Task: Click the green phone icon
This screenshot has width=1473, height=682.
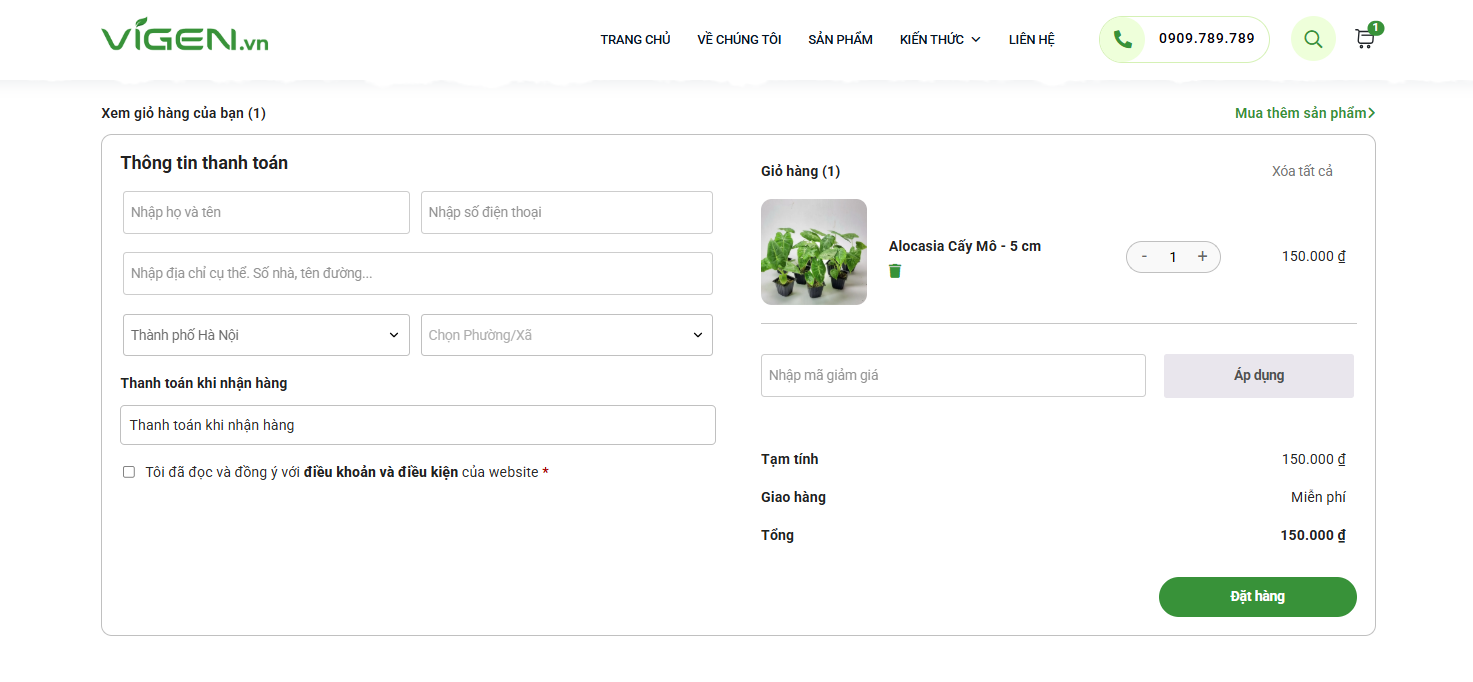Action: (1123, 39)
